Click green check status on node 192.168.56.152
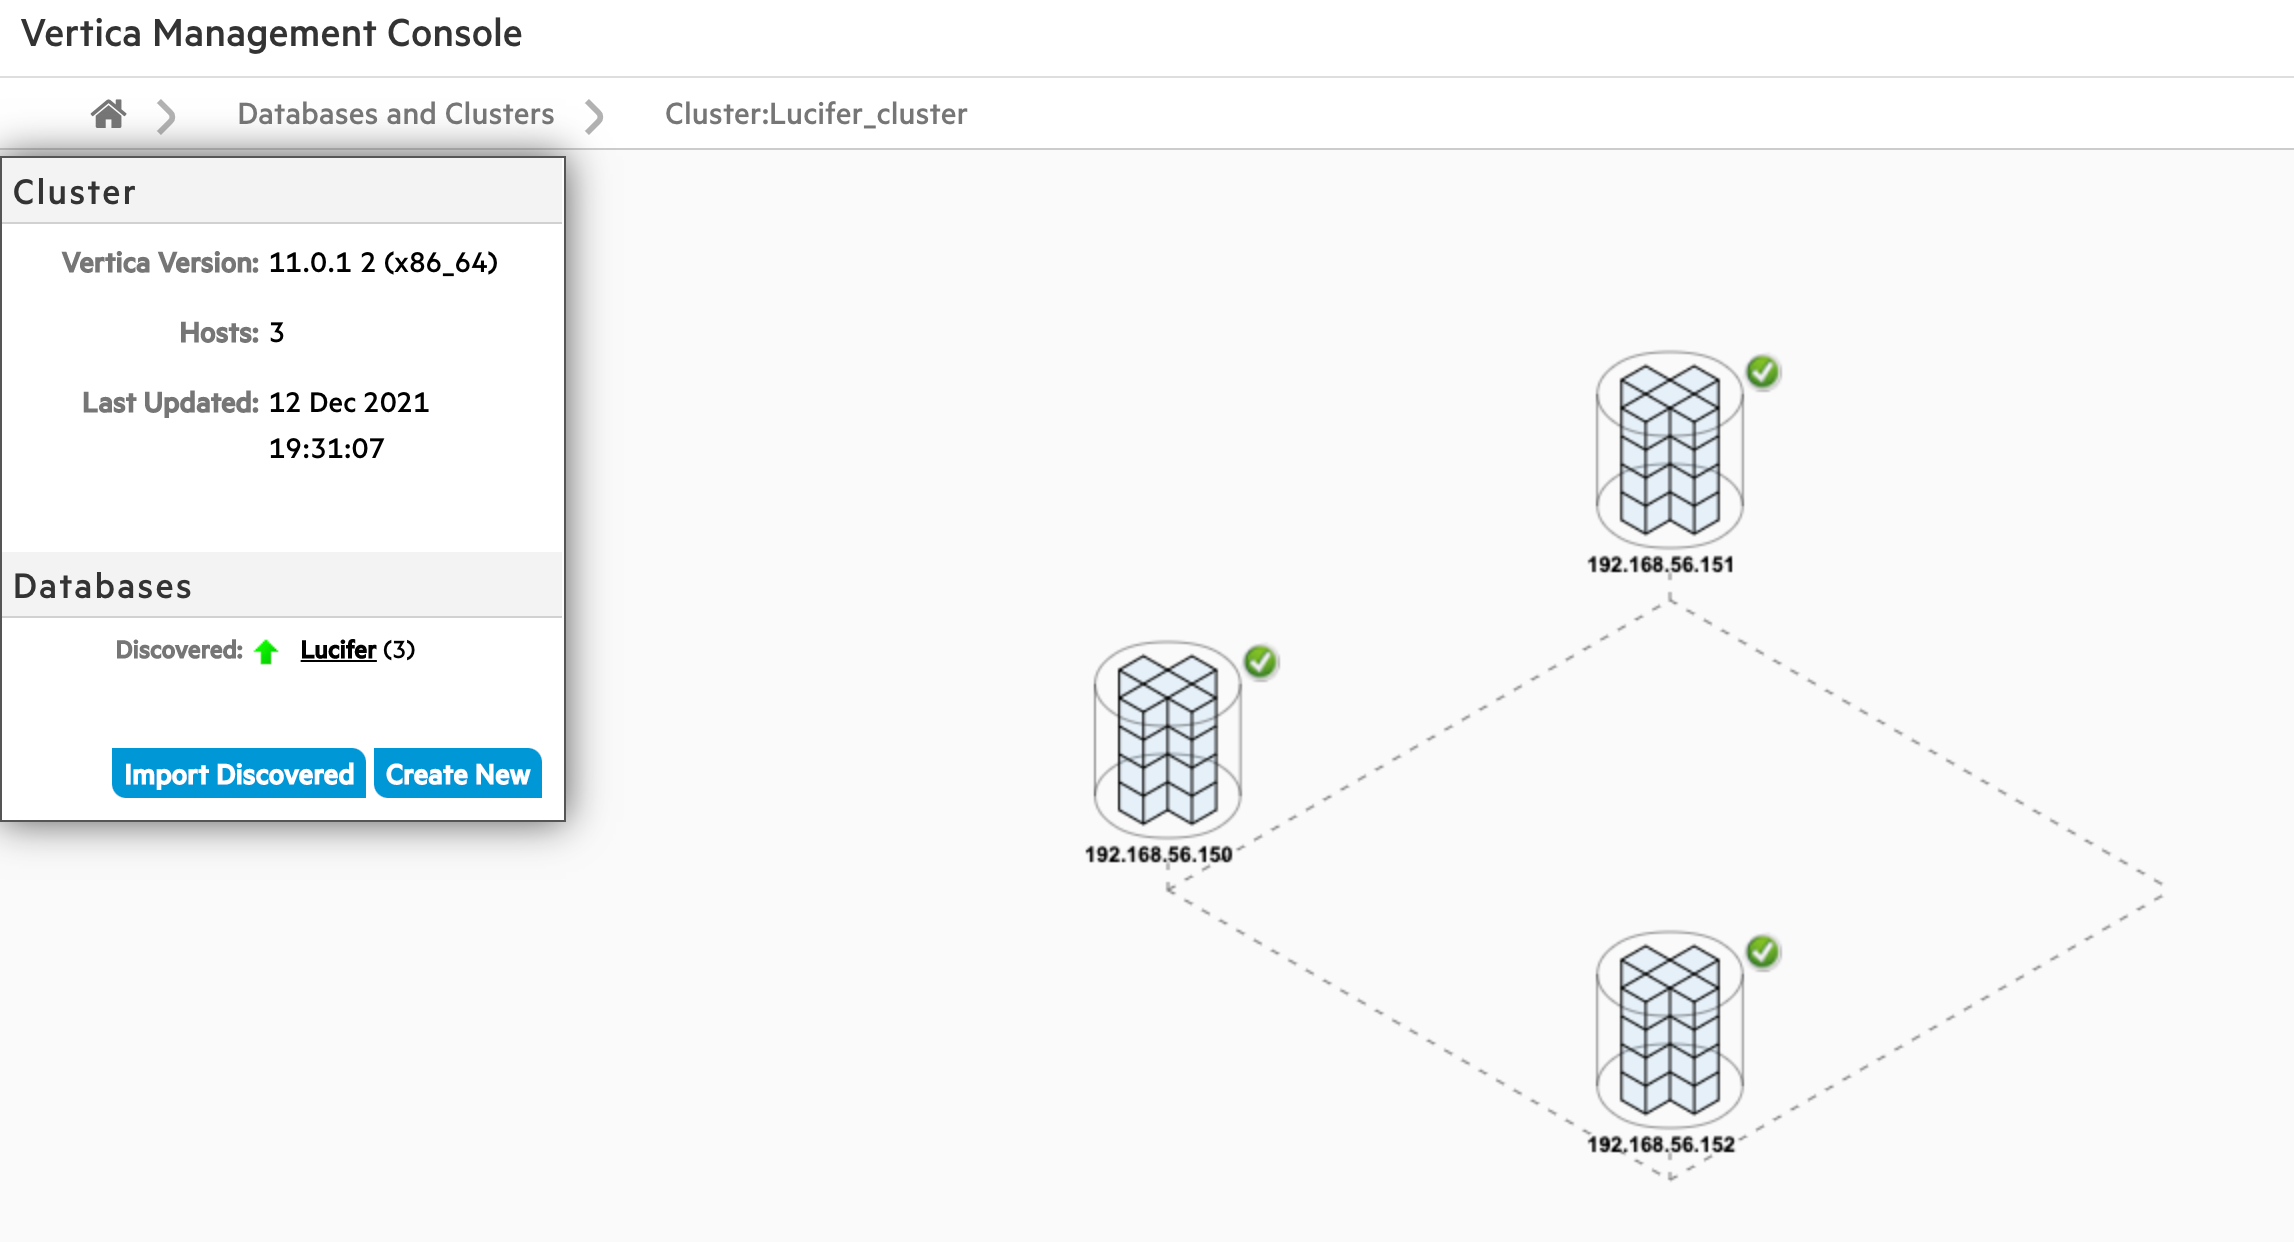The width and height of the screenshot is (2294, 1242). click(1763, 952)
